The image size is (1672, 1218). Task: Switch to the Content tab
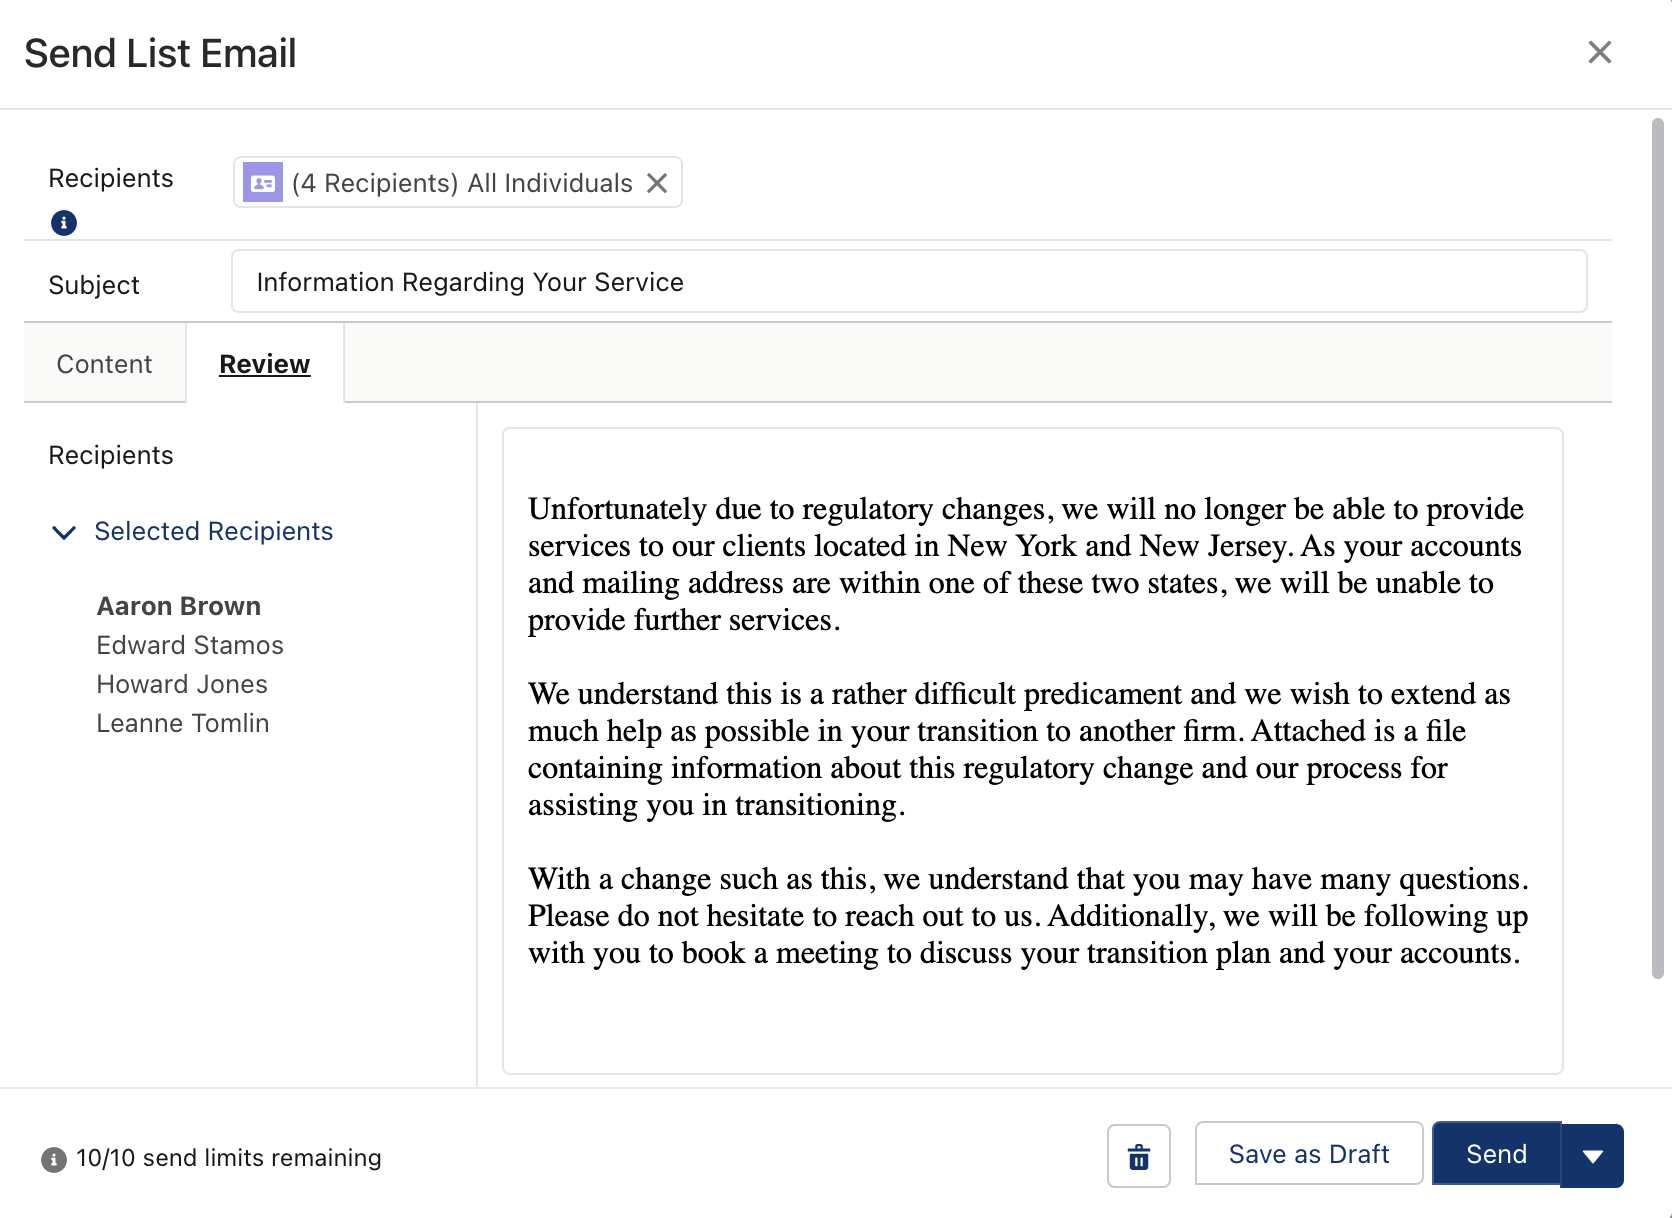pos(104,364)
